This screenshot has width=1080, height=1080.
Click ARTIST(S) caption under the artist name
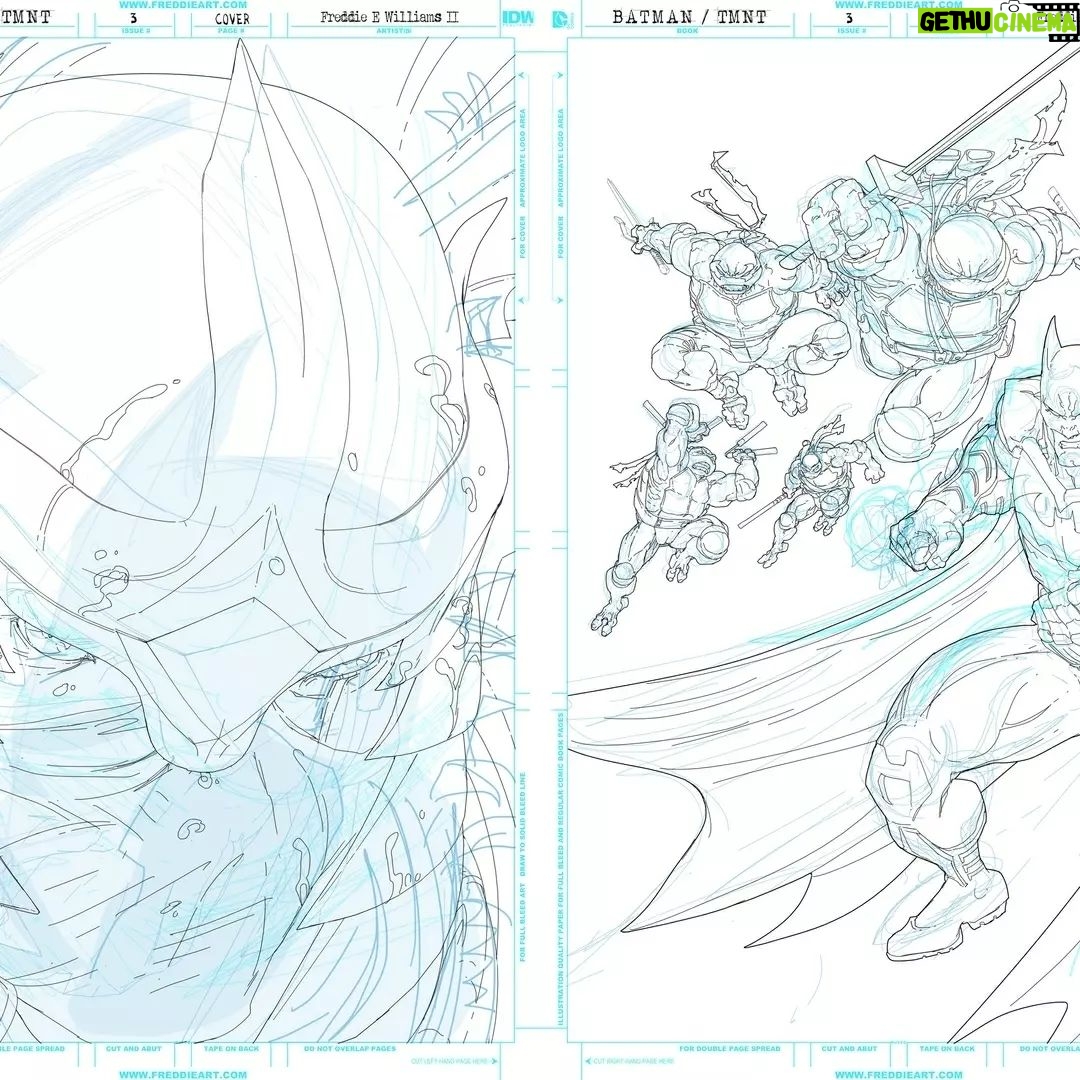394,32
